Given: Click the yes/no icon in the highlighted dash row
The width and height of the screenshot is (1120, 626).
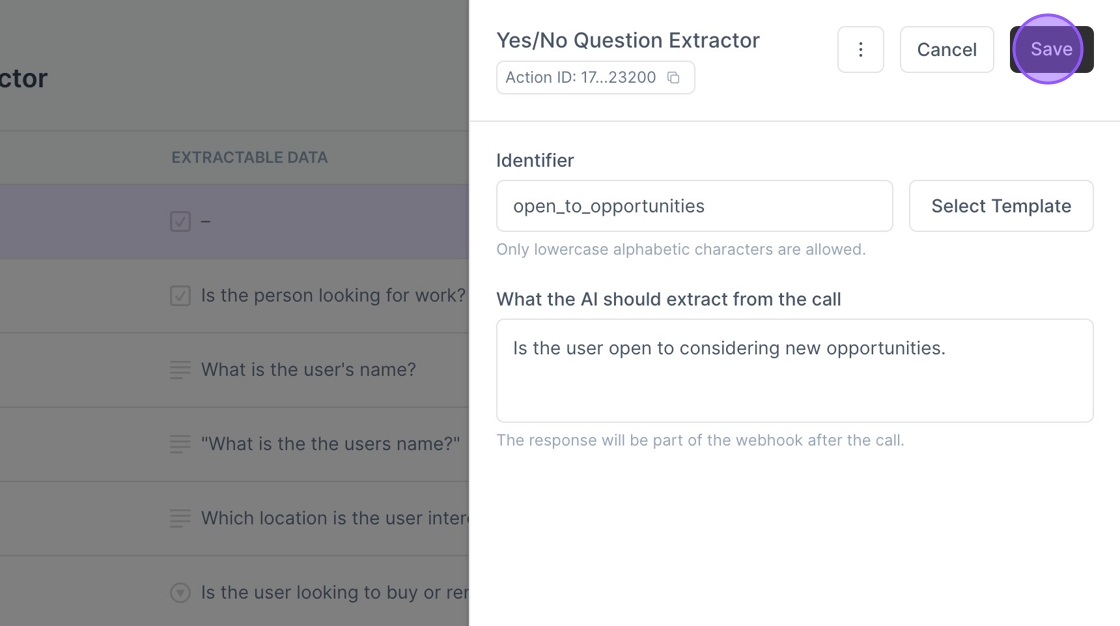Looking at the screenshot, I should 180,221.
